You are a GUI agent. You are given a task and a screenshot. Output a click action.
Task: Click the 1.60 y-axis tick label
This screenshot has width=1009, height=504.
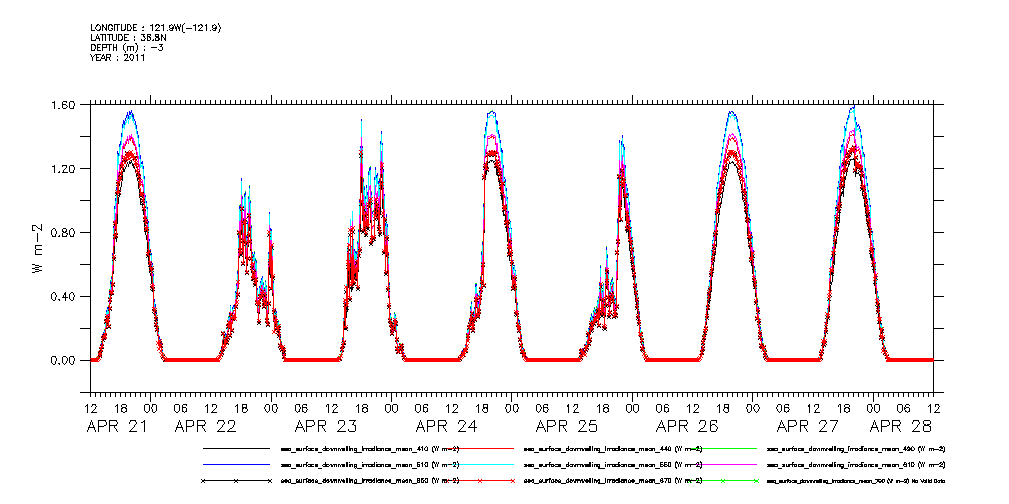point(64,105)
